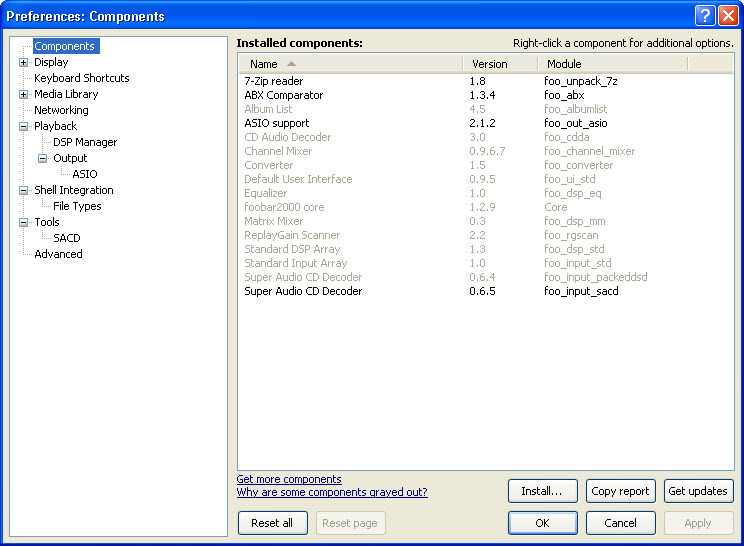Select the Matrix Mixer component
Viewport: 744px width, 546px height.
pyautogui.click(x=485, y=221)
